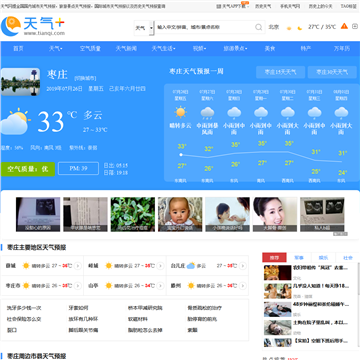Click the [切换城市] link
The height and width of the screenshot is (360, 360).
[85, 78]
